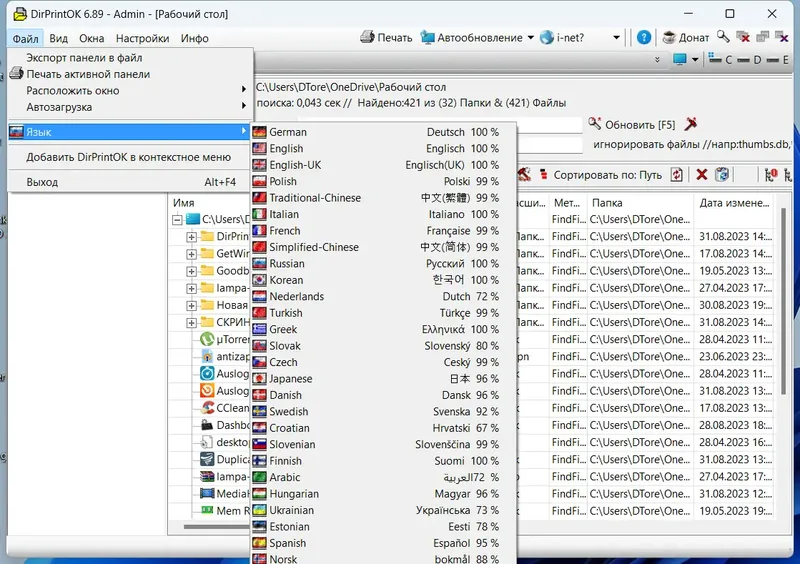The image size is (800, 564).
Task: Open help via blue question mark icon
Action: (644, 37)
